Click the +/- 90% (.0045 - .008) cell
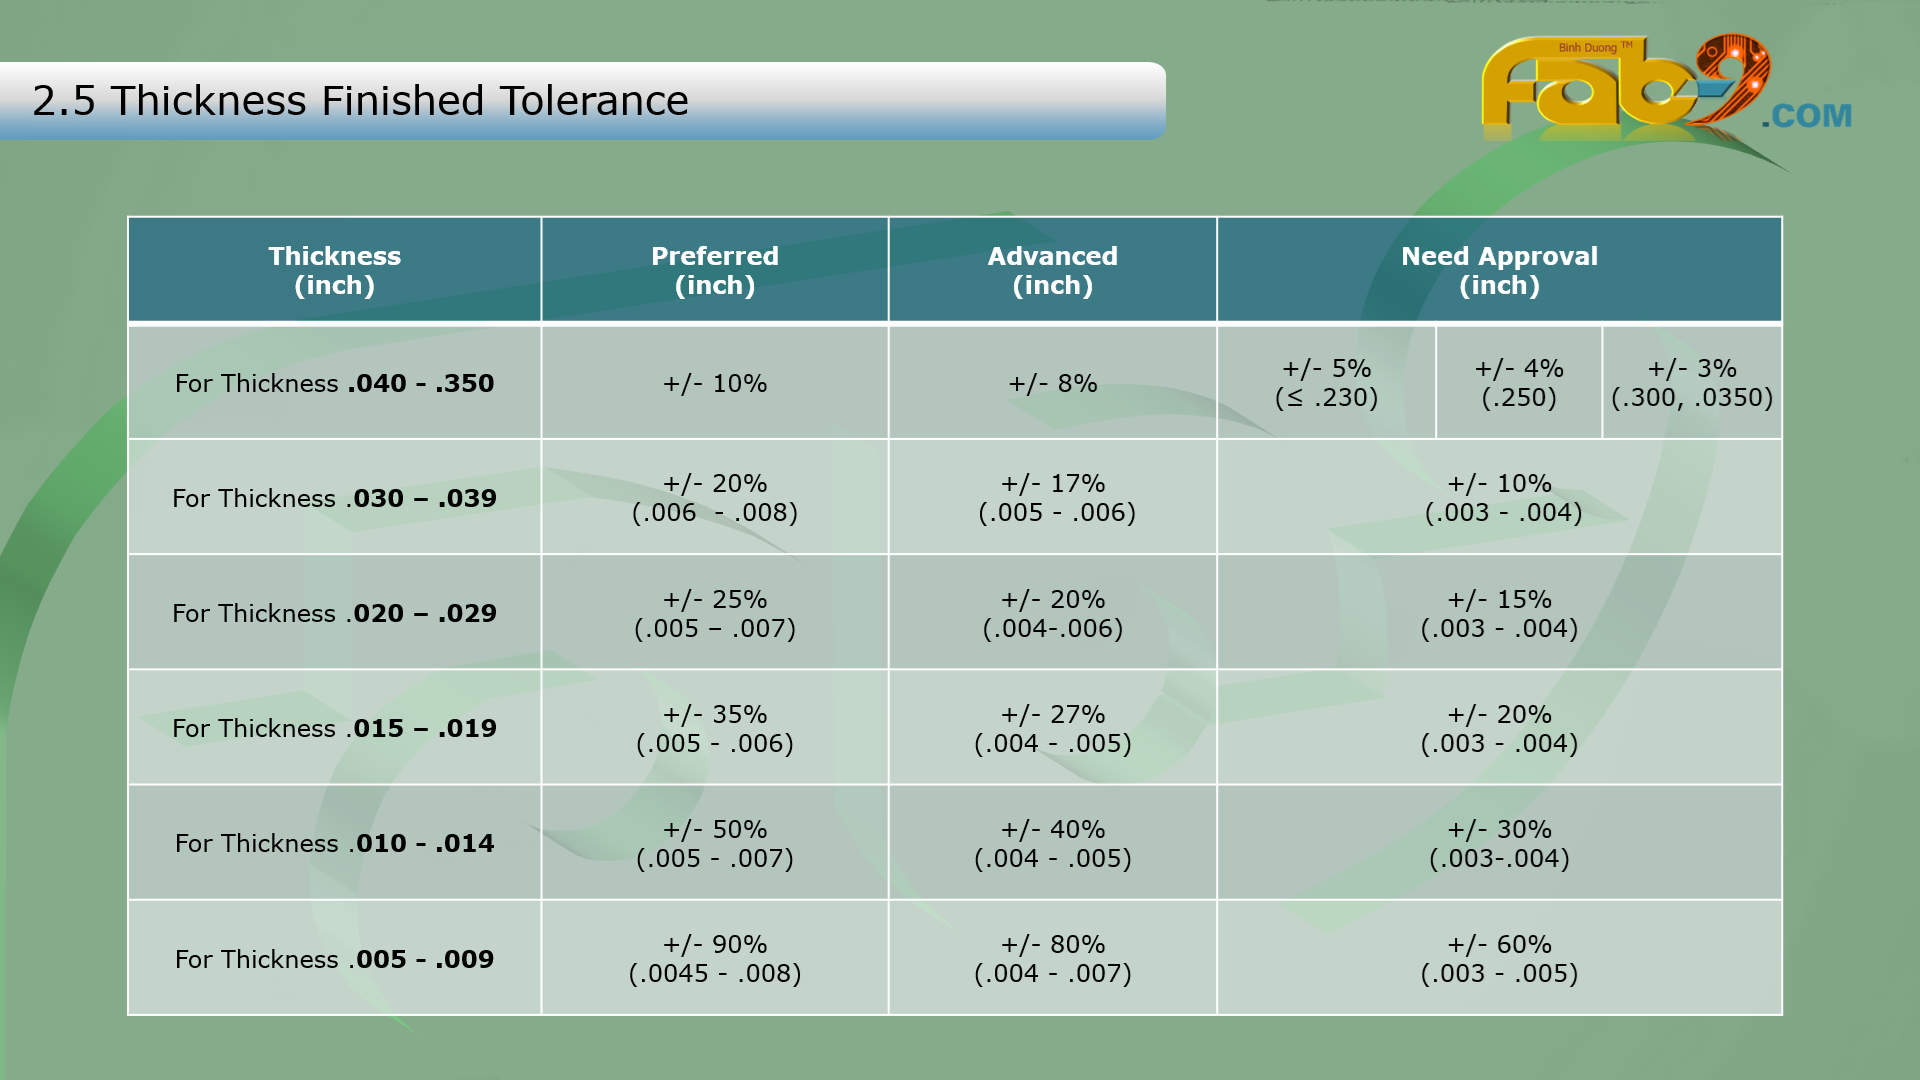The image size is (1920, 1080). pos(714,959)
